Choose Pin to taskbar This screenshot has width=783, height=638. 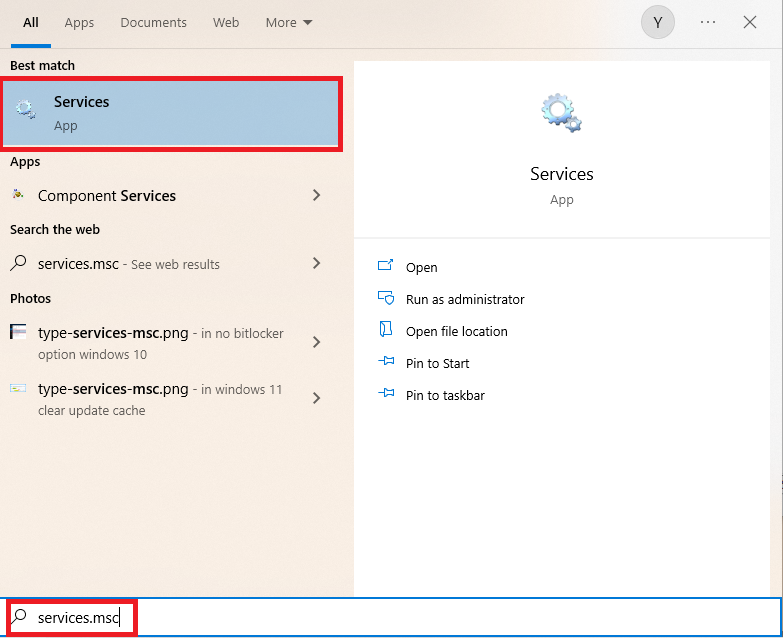coord(445,395)
